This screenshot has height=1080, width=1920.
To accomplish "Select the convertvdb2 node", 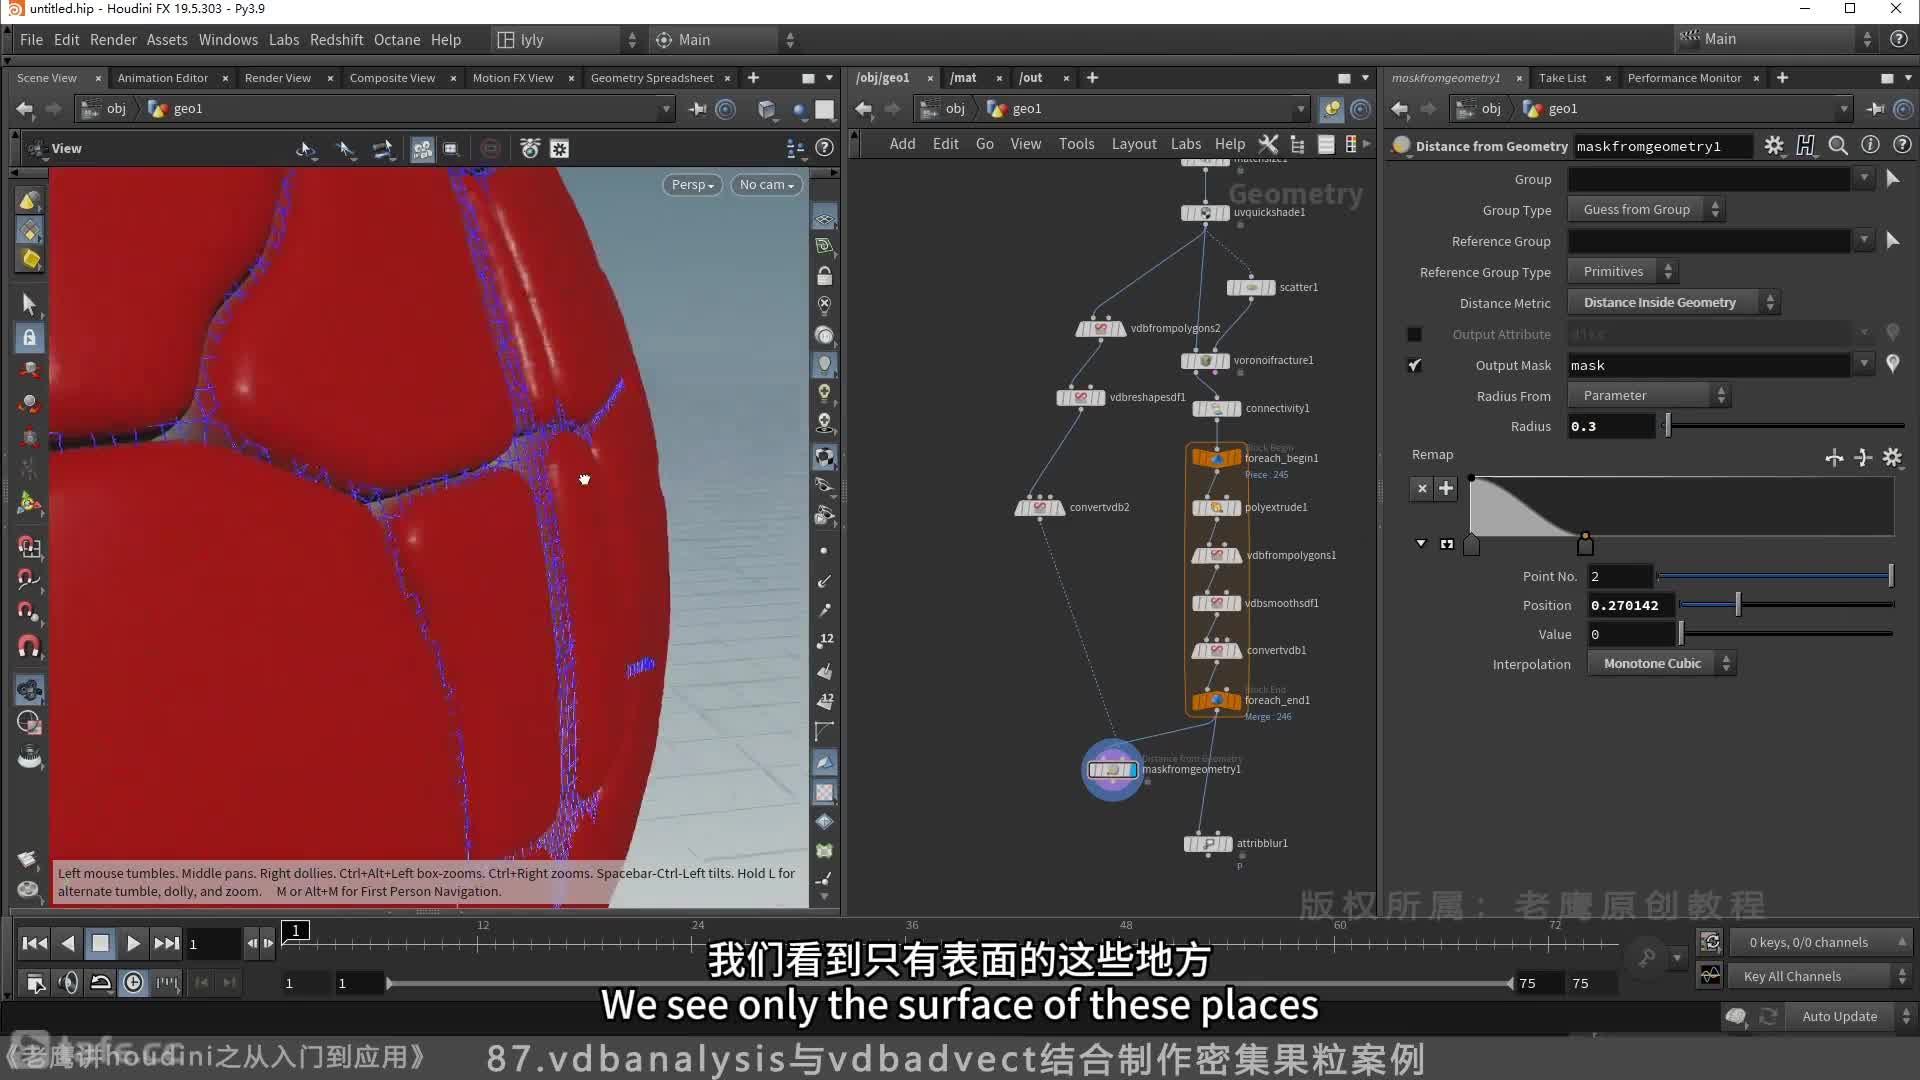I will point(1040,507).
